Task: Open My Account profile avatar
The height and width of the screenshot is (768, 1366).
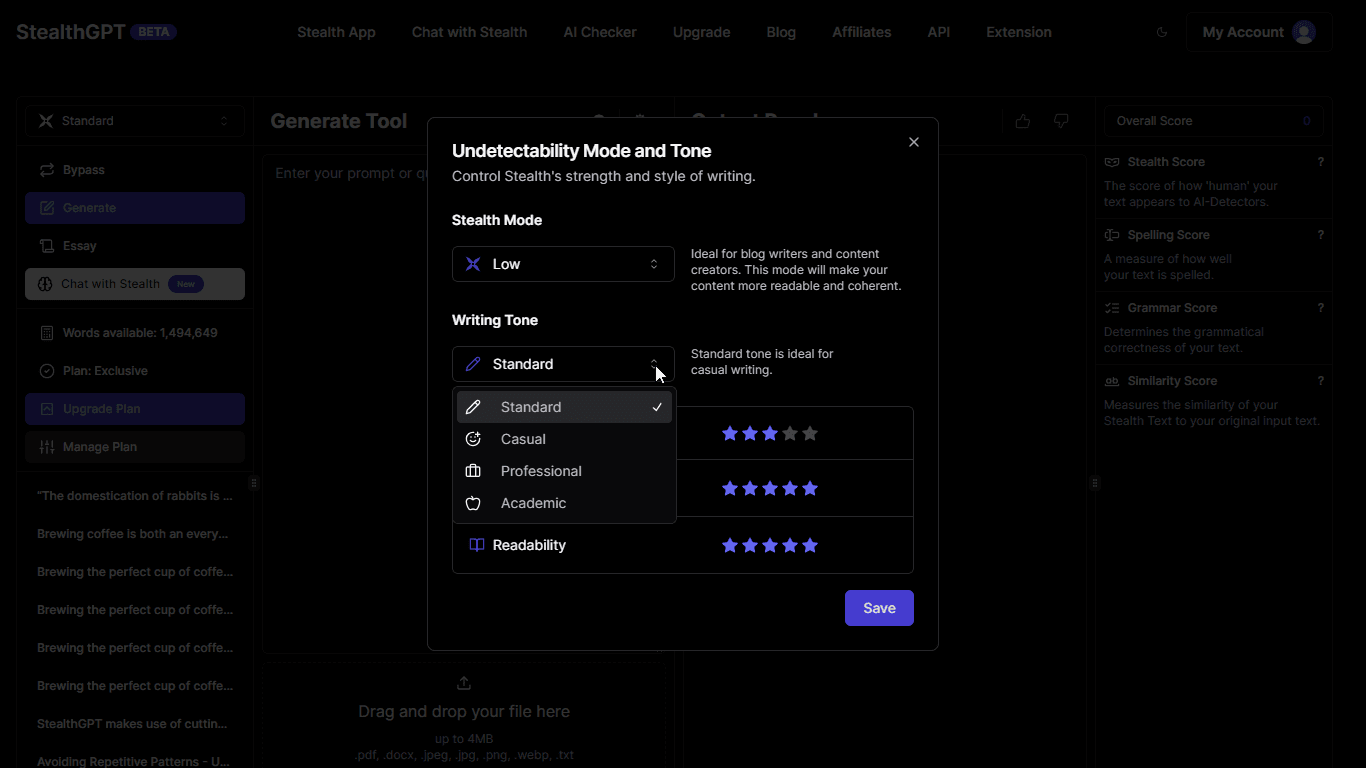Action: 1303,32
